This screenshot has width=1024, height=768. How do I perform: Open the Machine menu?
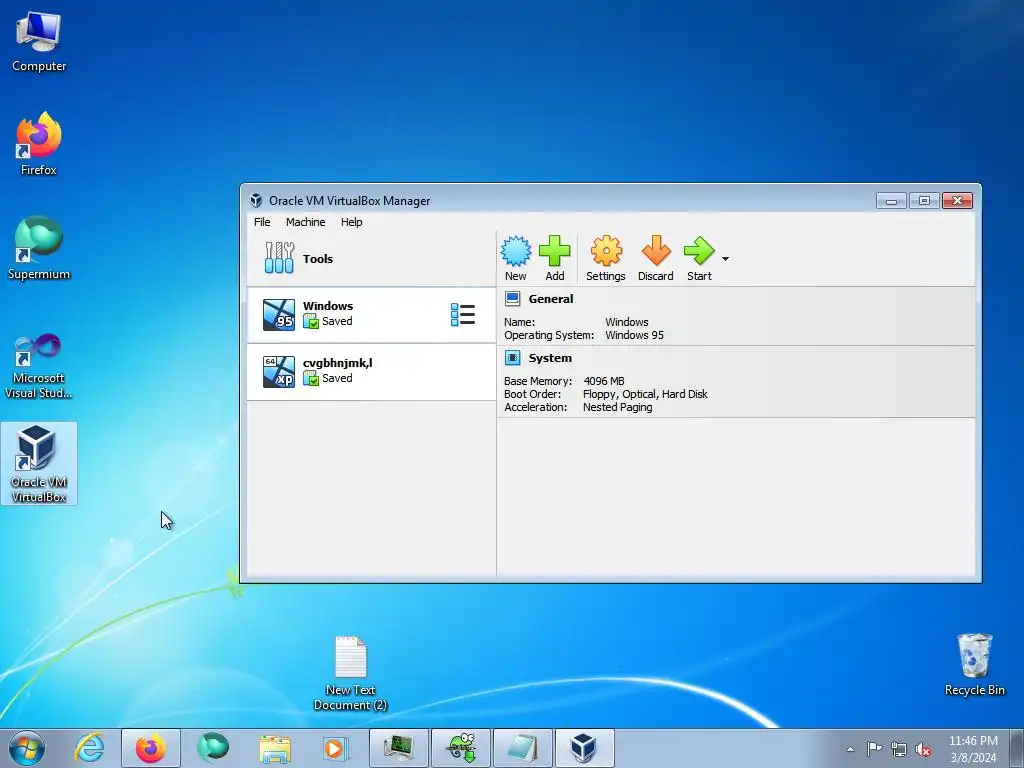coord(305,222)
